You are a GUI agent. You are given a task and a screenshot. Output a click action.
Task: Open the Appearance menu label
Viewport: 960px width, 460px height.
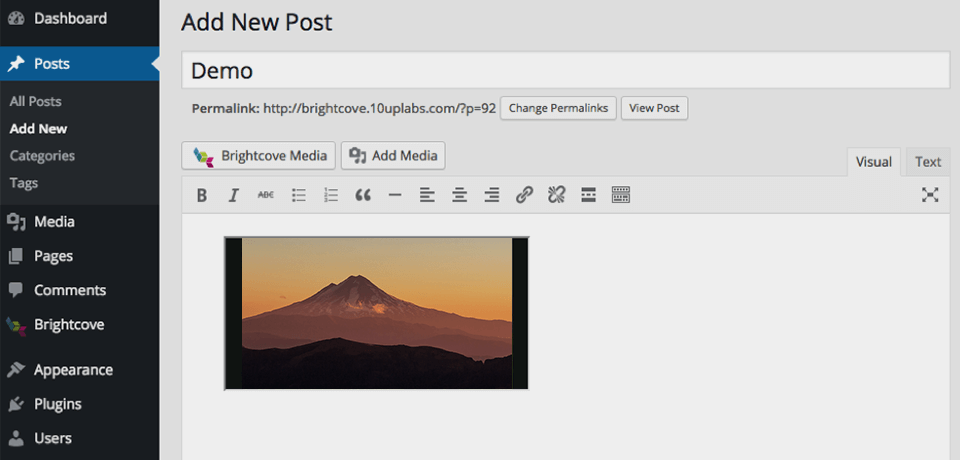(x=73, y=370)
